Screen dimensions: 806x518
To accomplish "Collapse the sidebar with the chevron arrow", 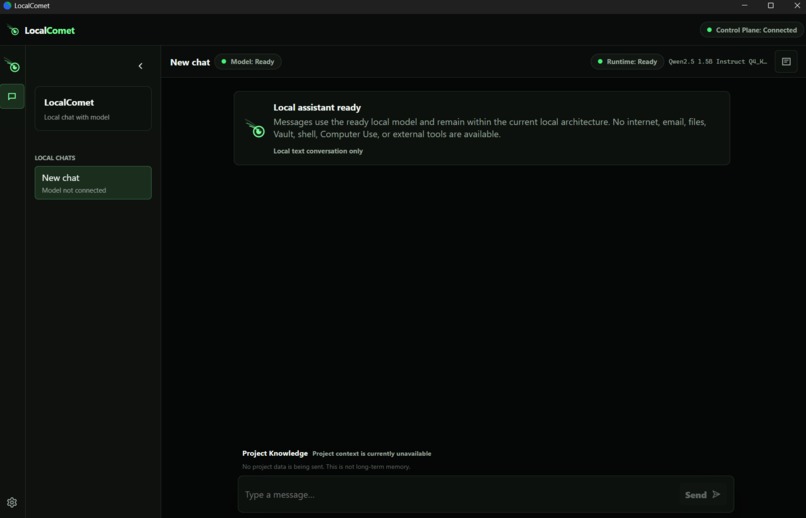I will (140, 66).
